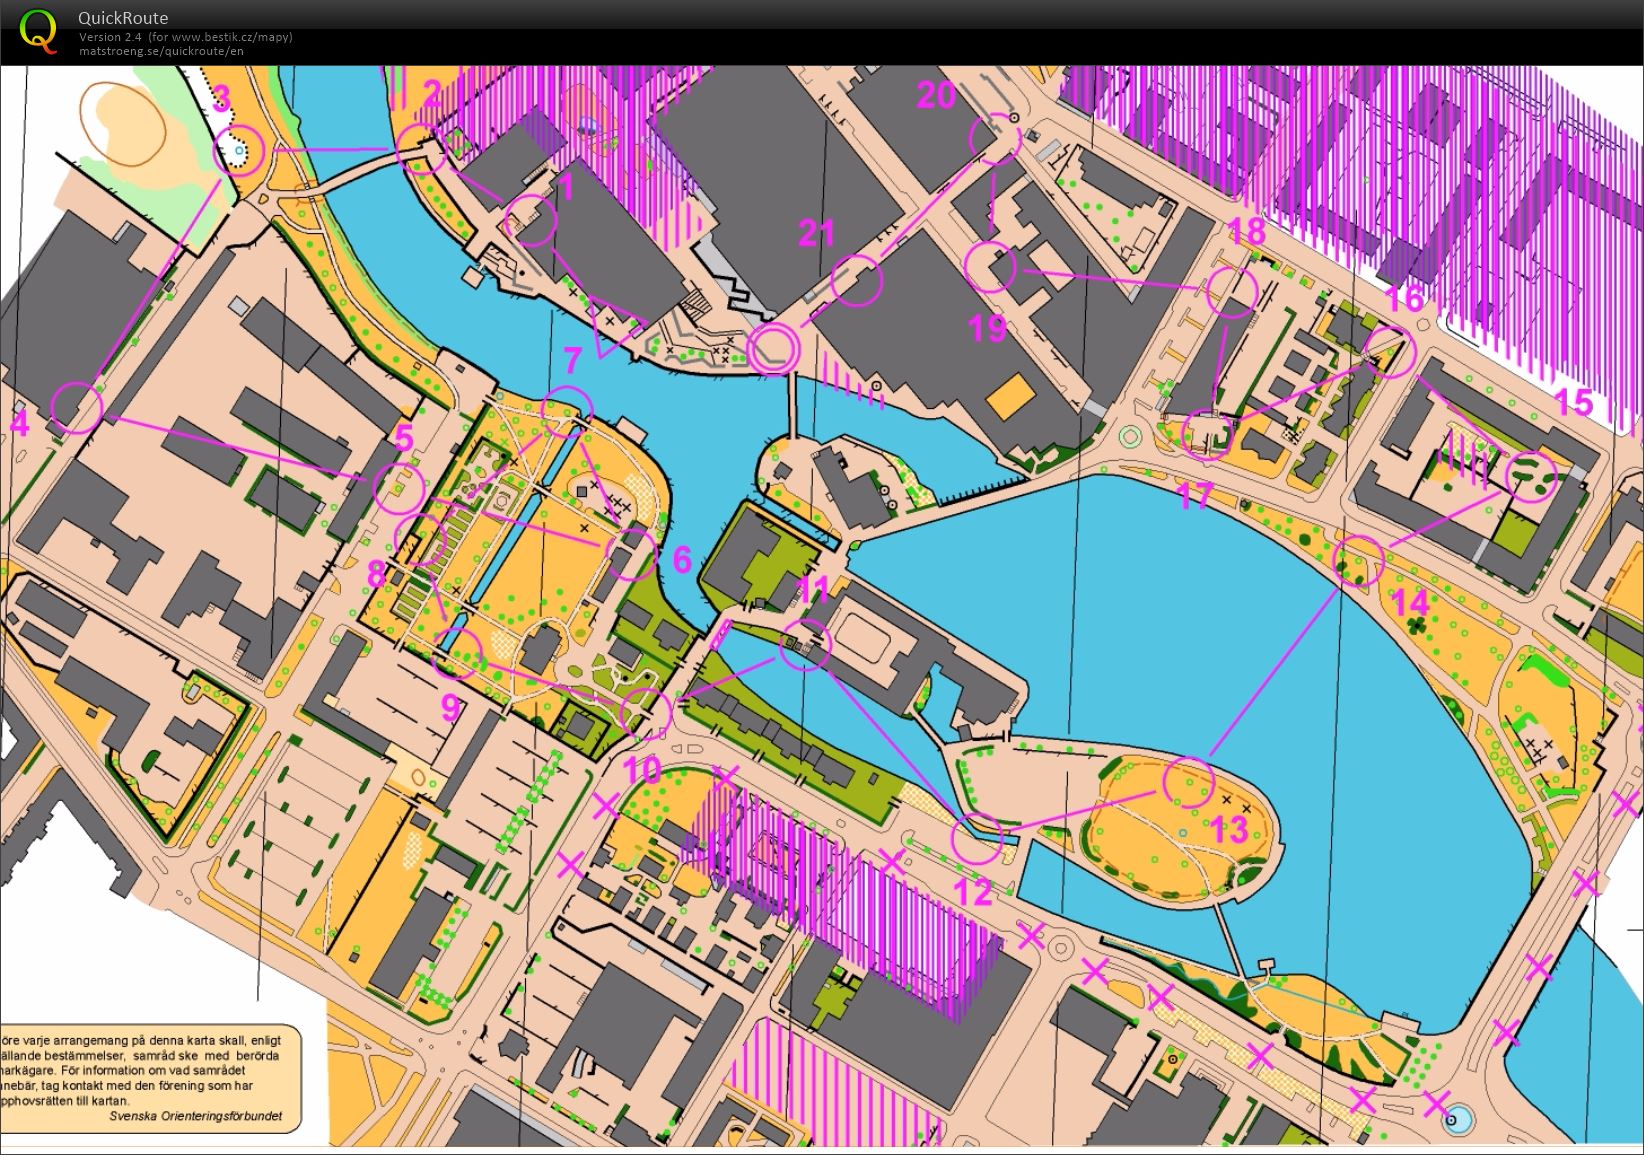Click control number 12 label
Image resolution: width=1644 pixels, height=1155 pixels.
point(974,892)
